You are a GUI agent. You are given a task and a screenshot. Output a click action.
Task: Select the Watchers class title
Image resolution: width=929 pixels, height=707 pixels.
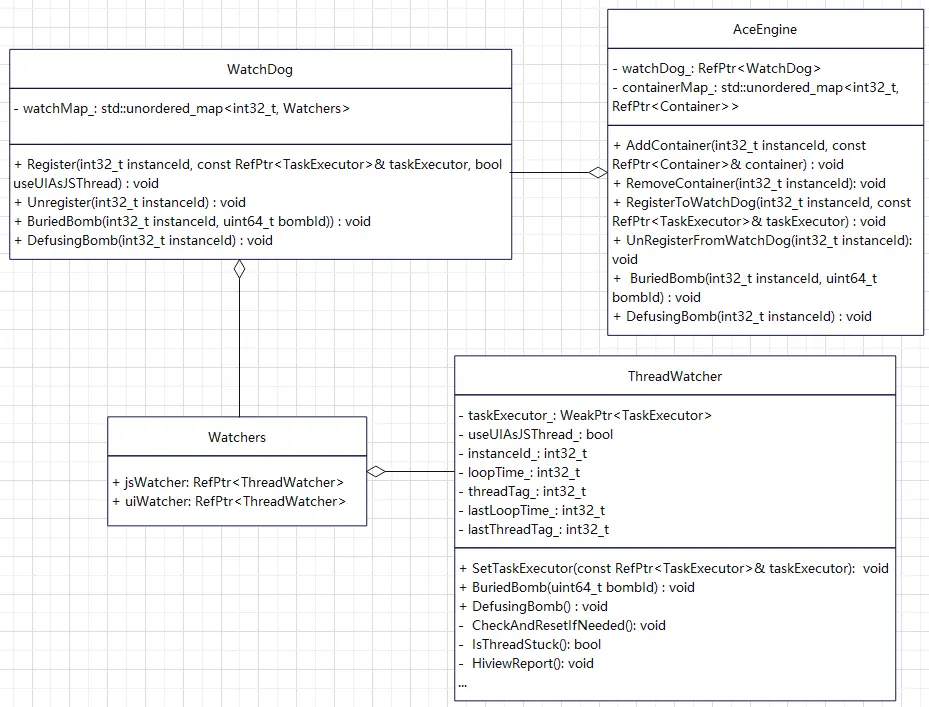[x=237, y=437]
